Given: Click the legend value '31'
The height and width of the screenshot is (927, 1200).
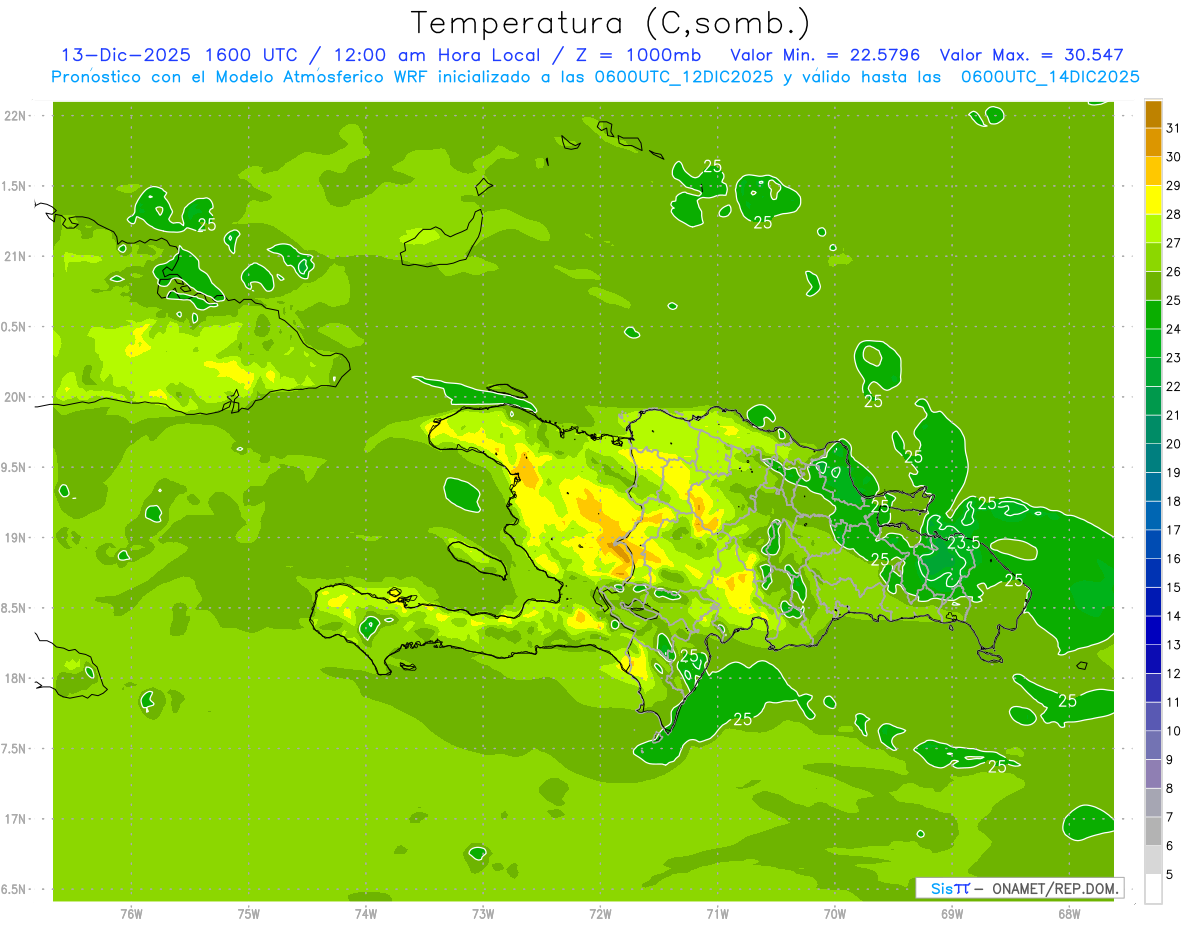Looking at the screenshot, I should (1174, 128).
